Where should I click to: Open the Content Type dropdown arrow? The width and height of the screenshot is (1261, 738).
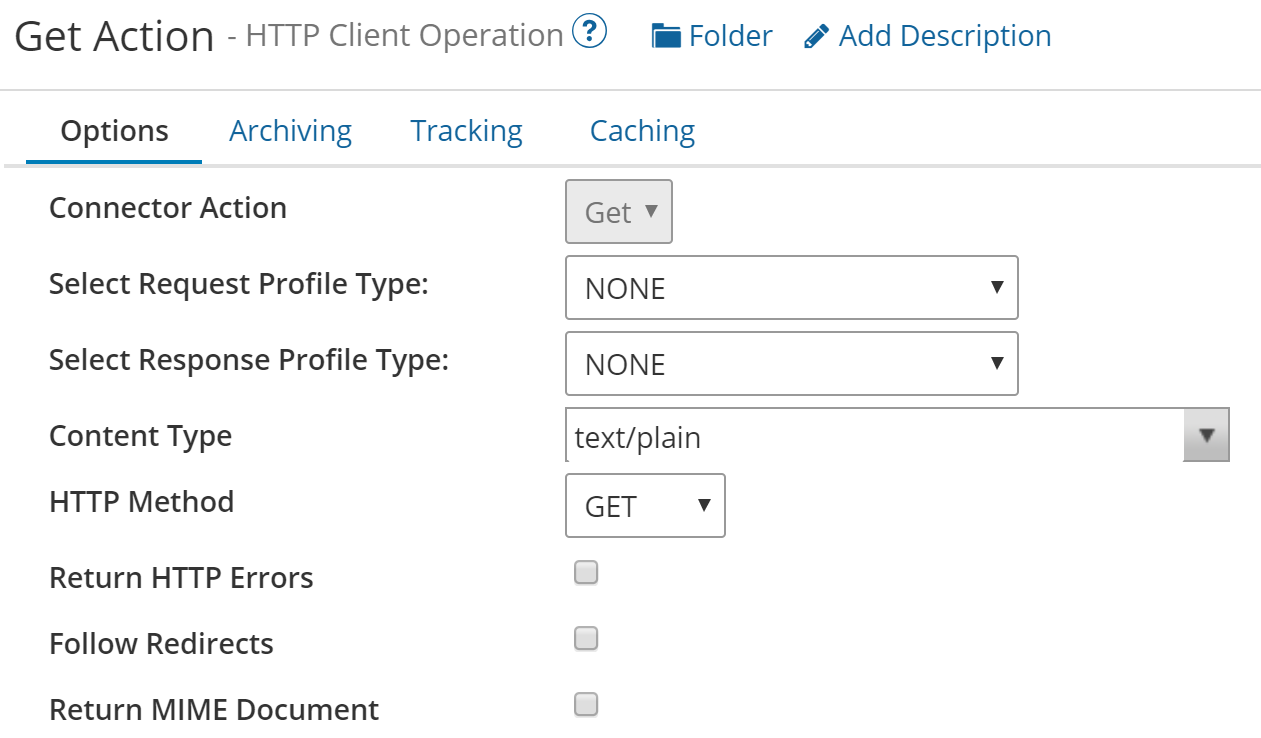click(x=1206, y=434)
